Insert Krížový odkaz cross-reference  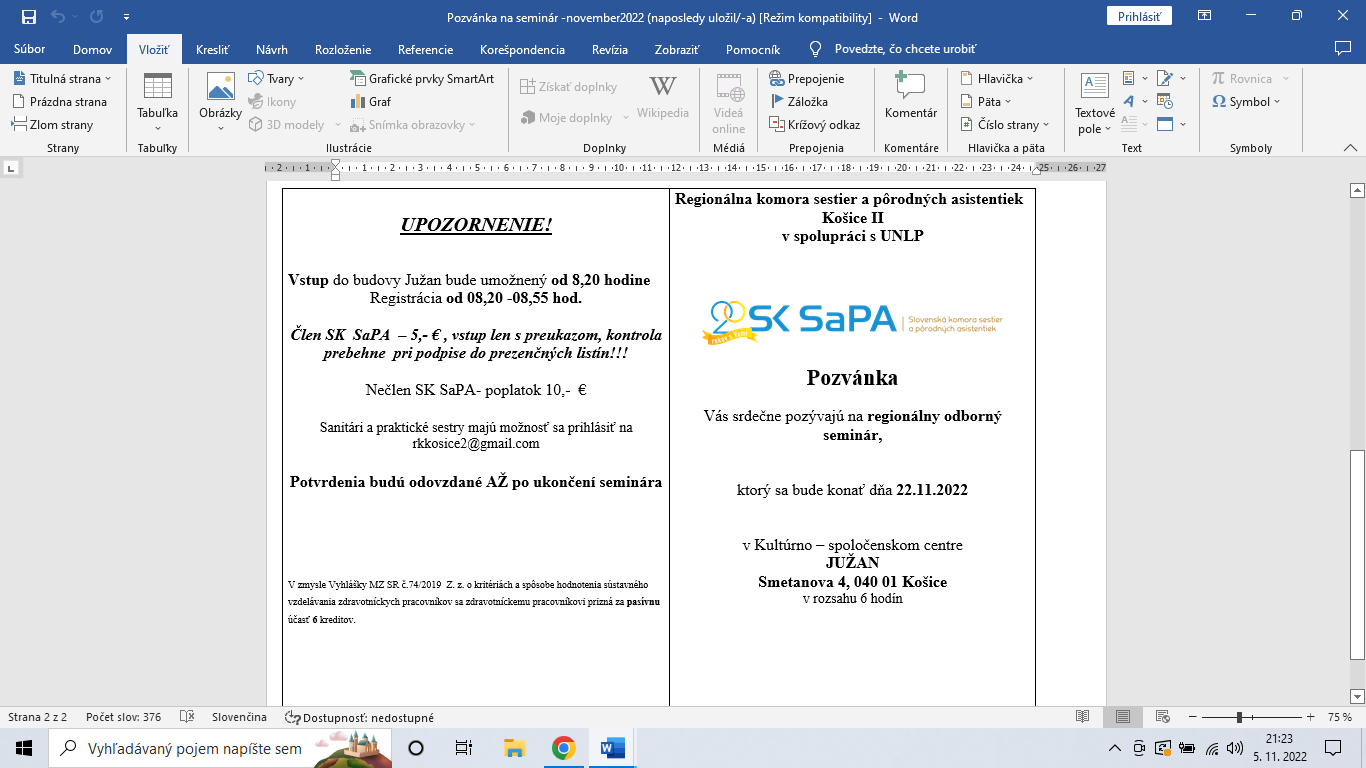coord(814,124)
